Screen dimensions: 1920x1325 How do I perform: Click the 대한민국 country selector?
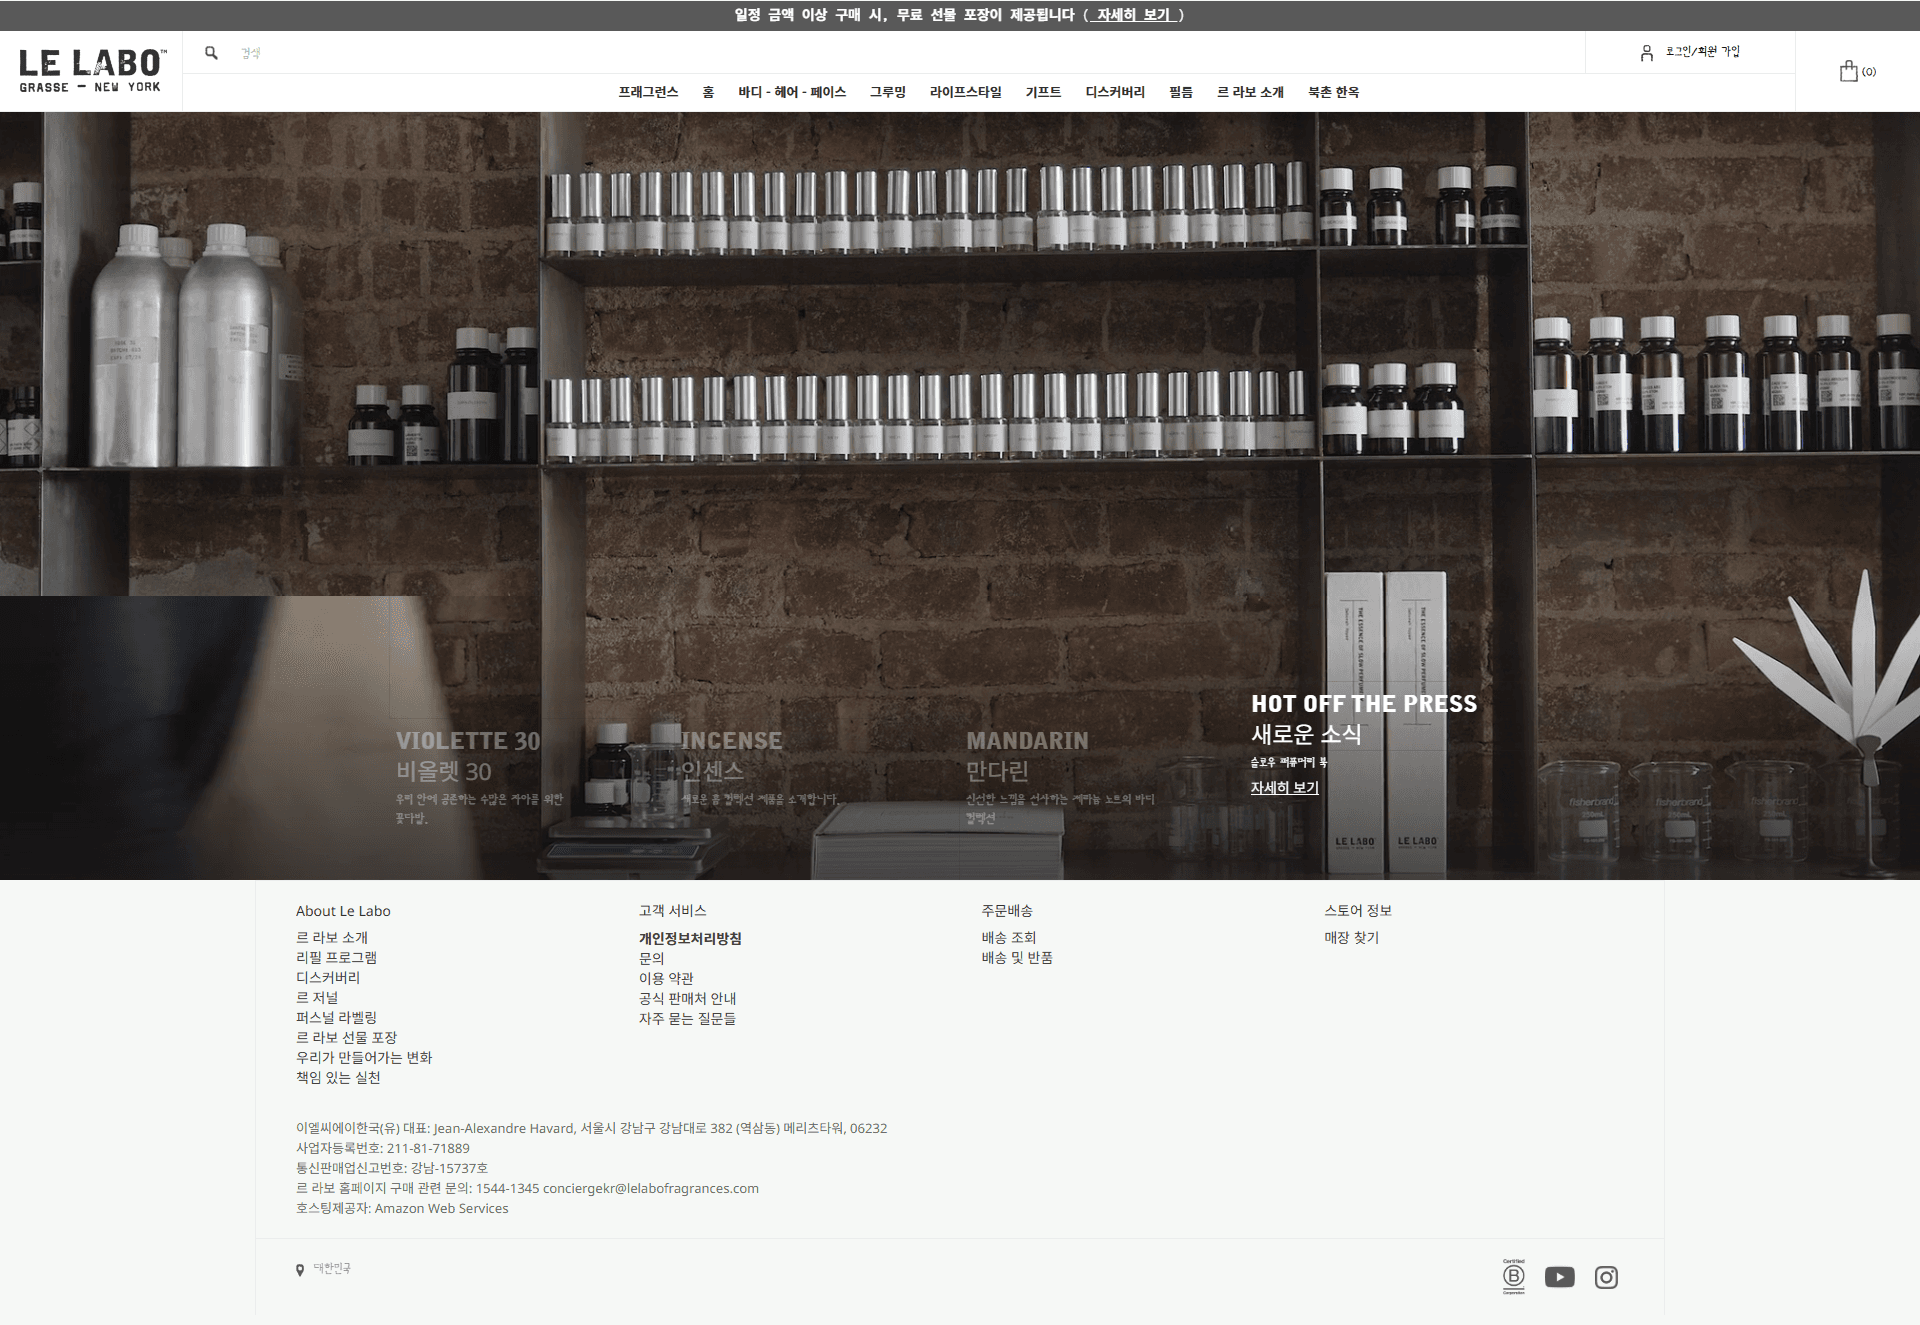pyautogui.click(x=332, y=1268)
